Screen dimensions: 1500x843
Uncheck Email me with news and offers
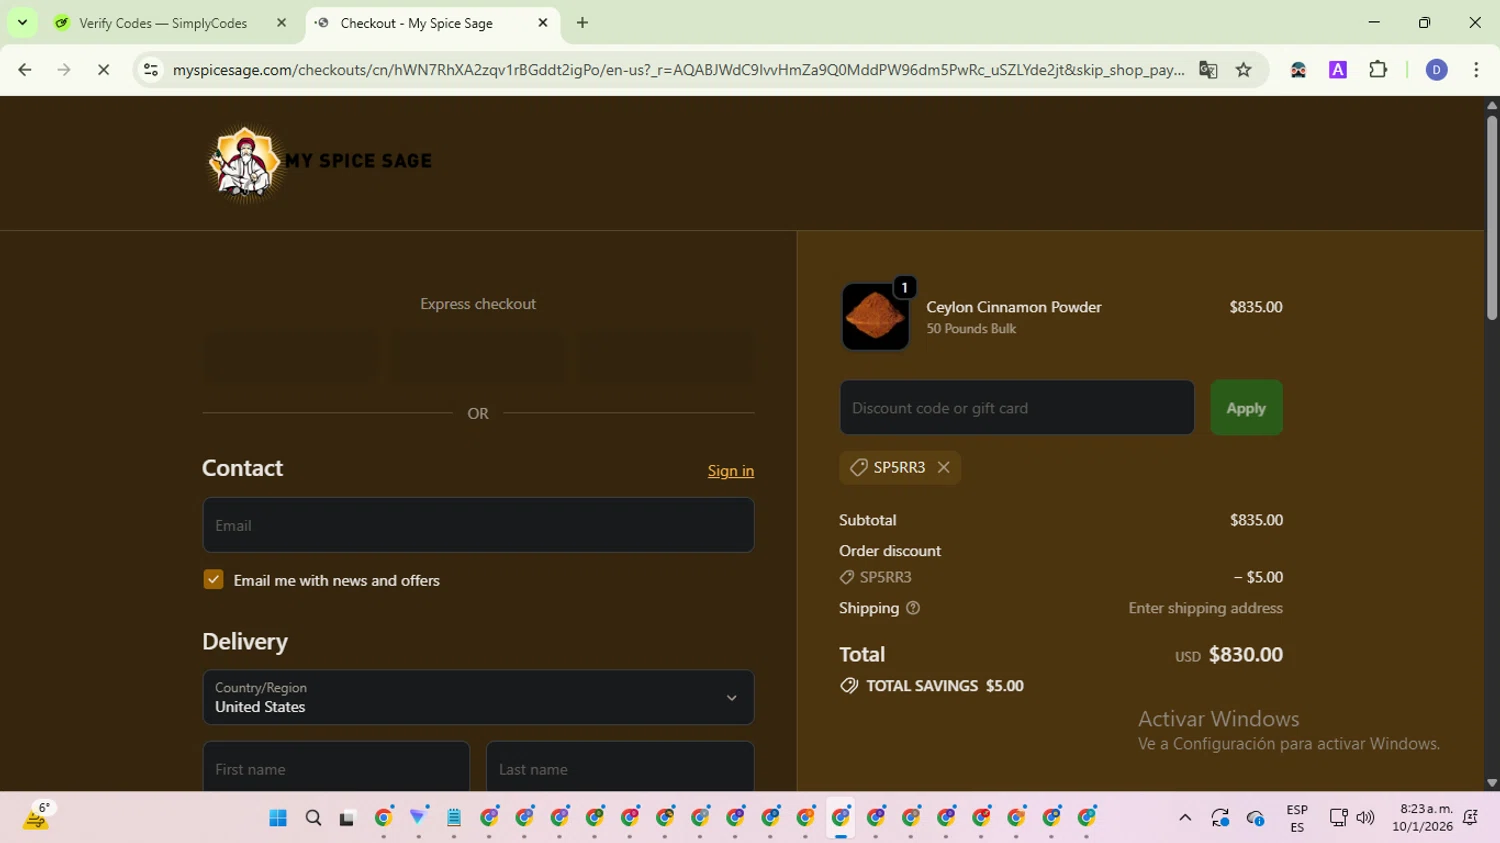click(213, 580)
